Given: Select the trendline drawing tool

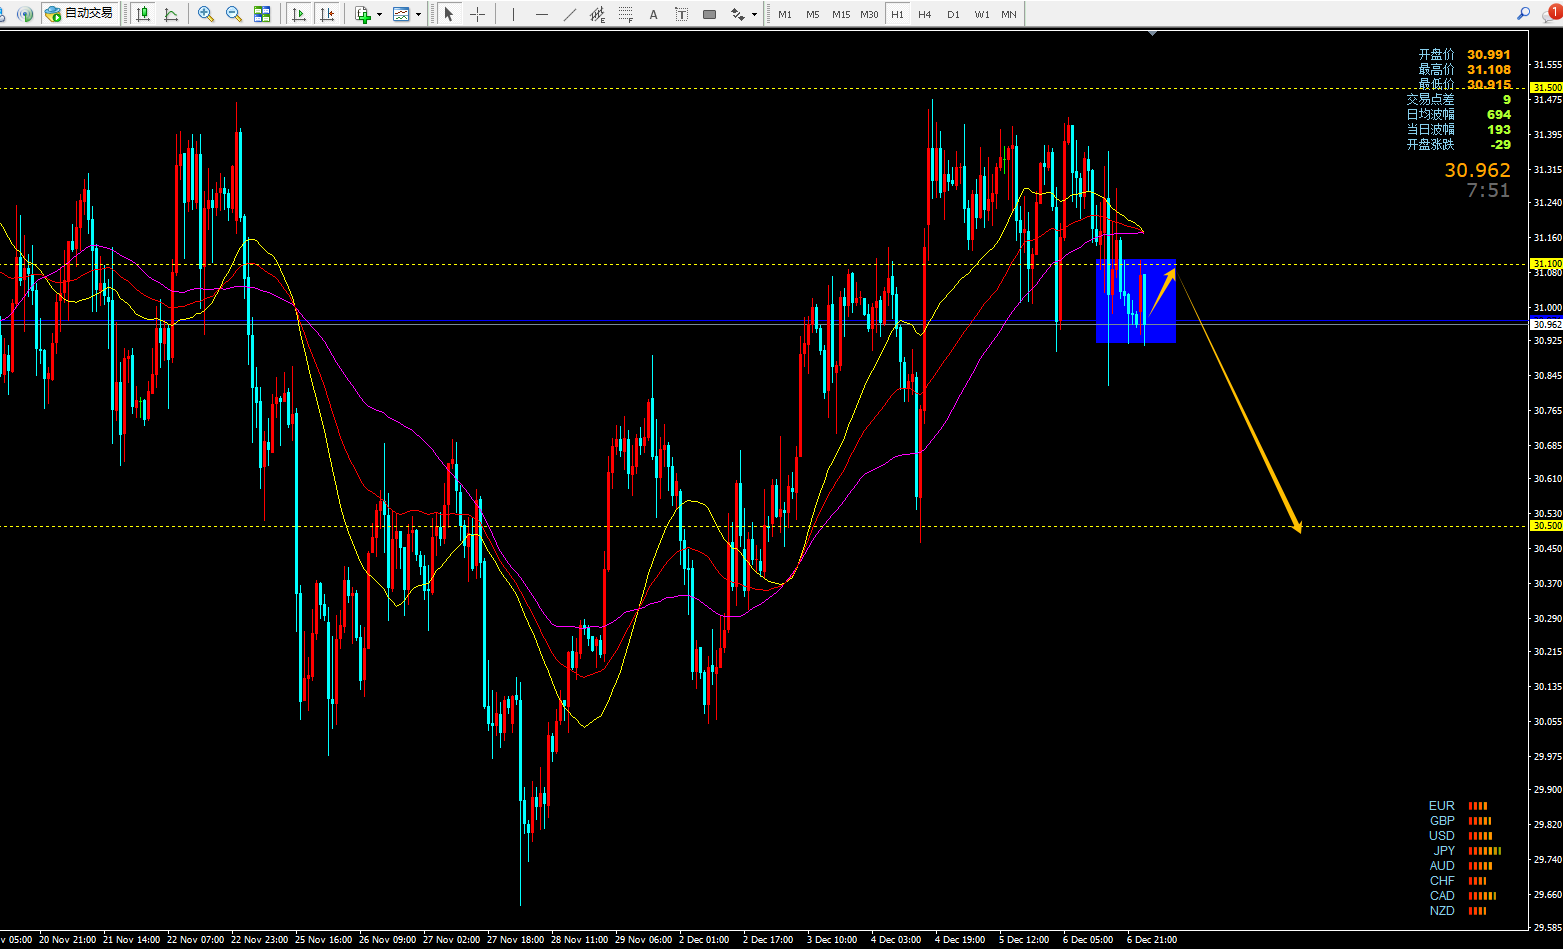Looking at the screenshot, I should [569, 14].
